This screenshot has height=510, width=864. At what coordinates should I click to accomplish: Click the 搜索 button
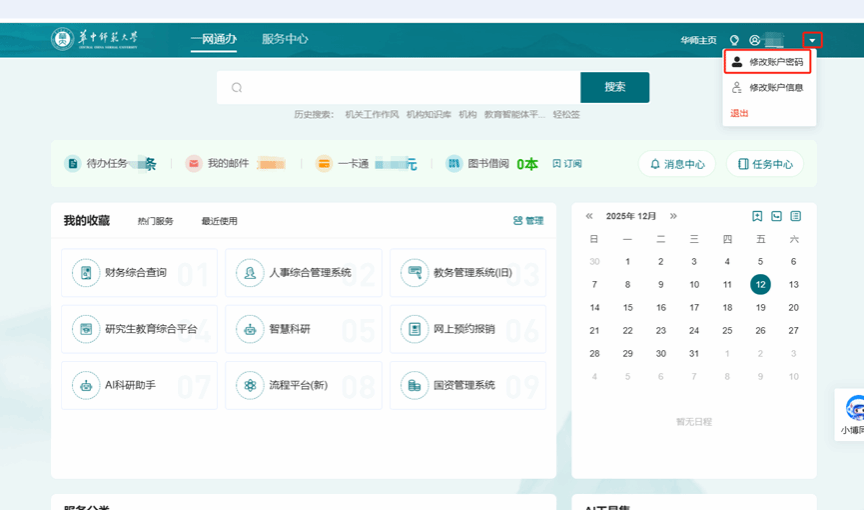pos(615,87)
